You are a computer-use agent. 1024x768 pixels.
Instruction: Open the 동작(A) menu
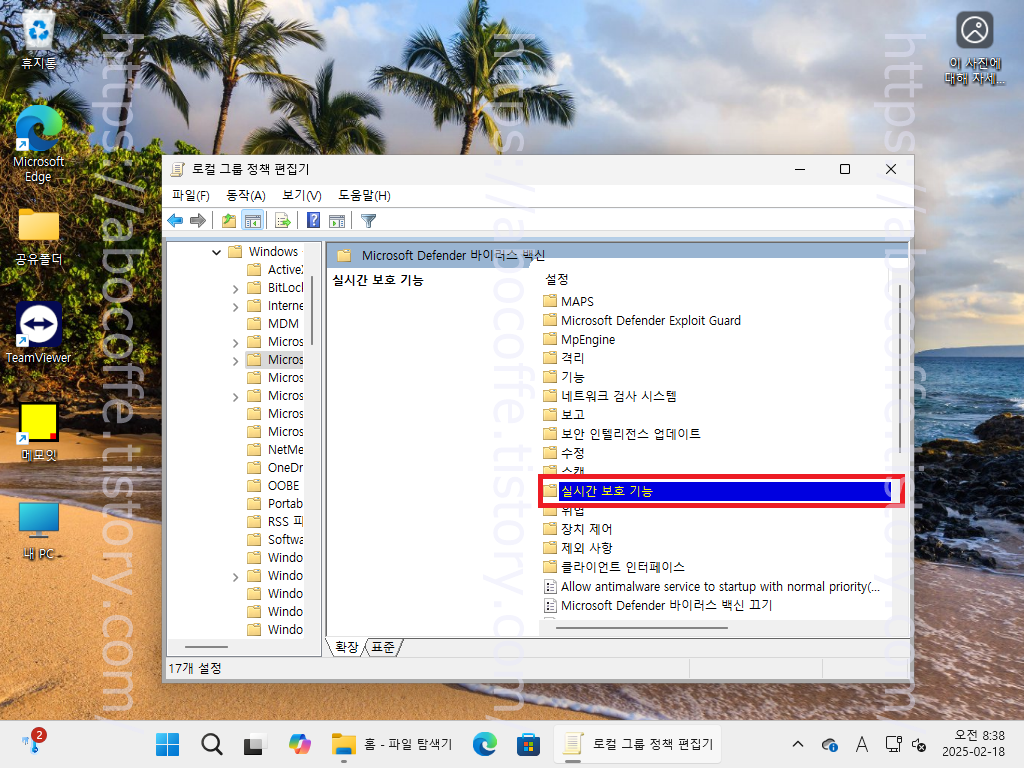click(x=246, y=195)
